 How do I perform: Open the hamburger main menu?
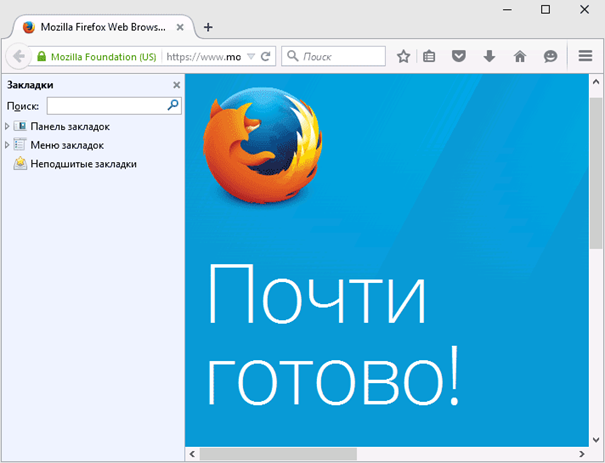585,56
